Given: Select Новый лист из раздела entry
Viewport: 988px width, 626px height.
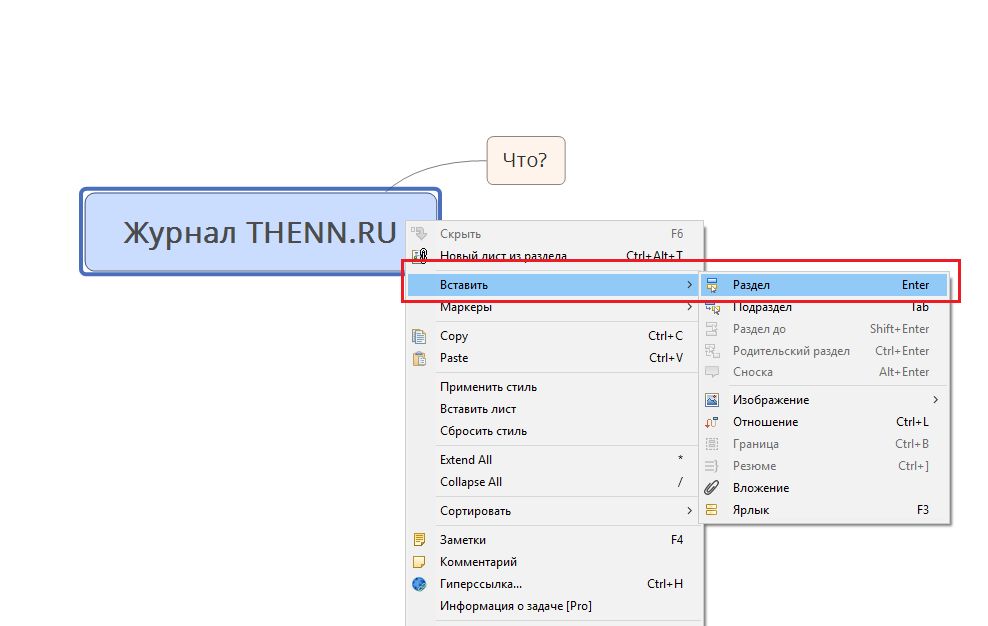Looking at the screenshot, I should (x=554, y=255).
